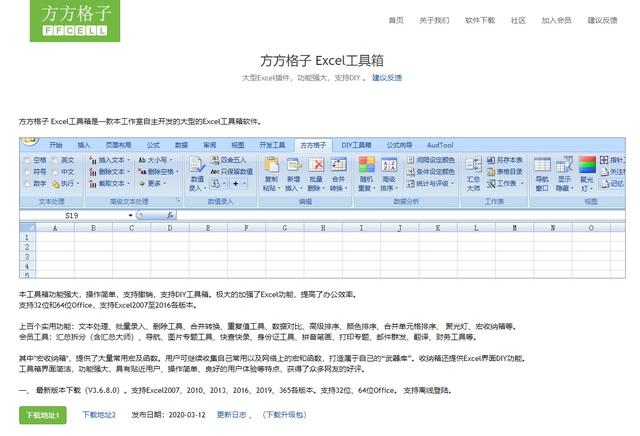The width and height of the screenshot is (640, 436).
Task: Click the 复制粘贴 clipboard icon
Action: coord(271,165)
